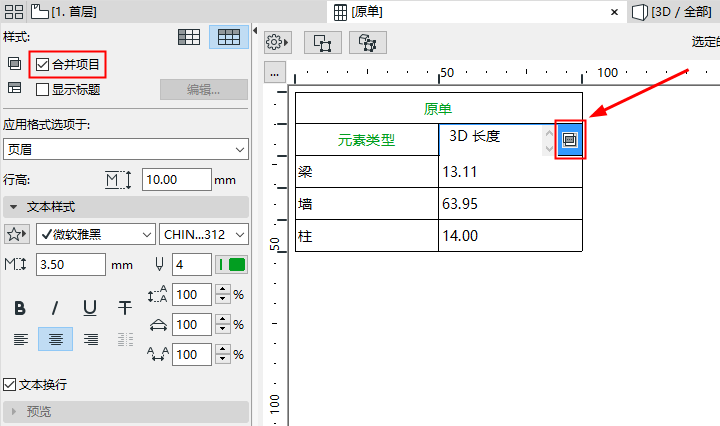
Task: Uncheck the 合并项目 checkbox
Action: tap(42, 64)
